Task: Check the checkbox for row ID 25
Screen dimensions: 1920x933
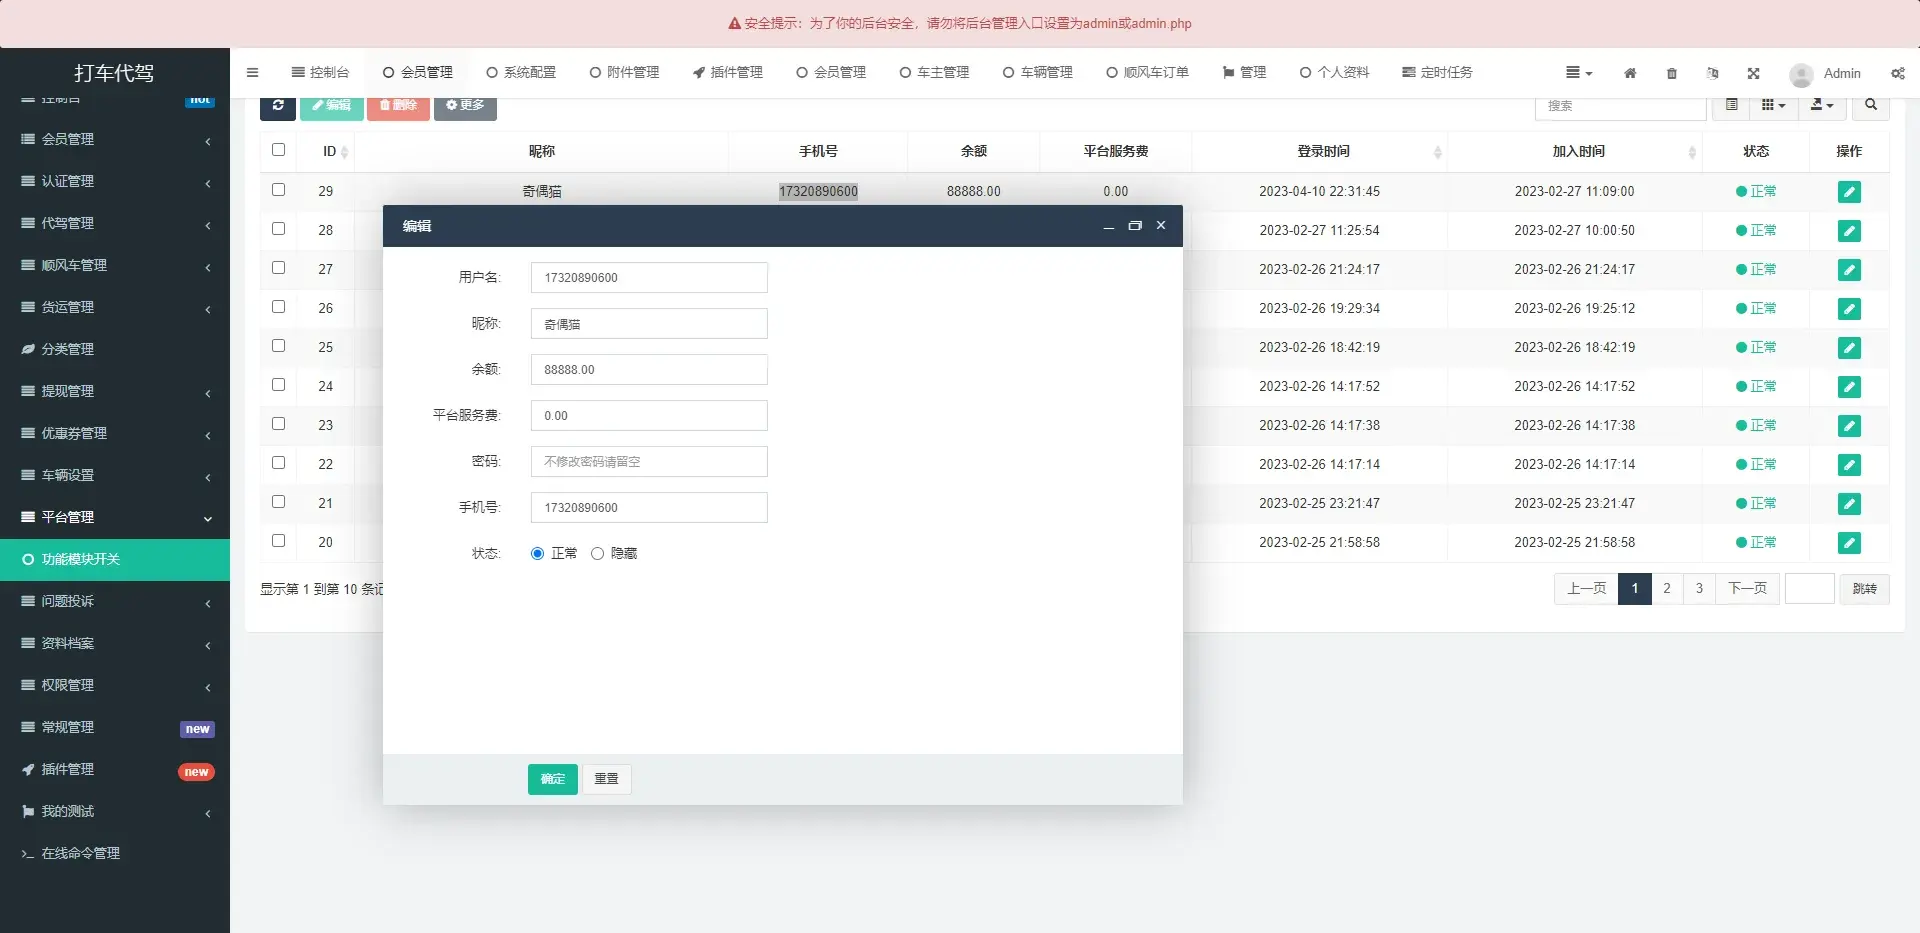Action: coord(278,345)
